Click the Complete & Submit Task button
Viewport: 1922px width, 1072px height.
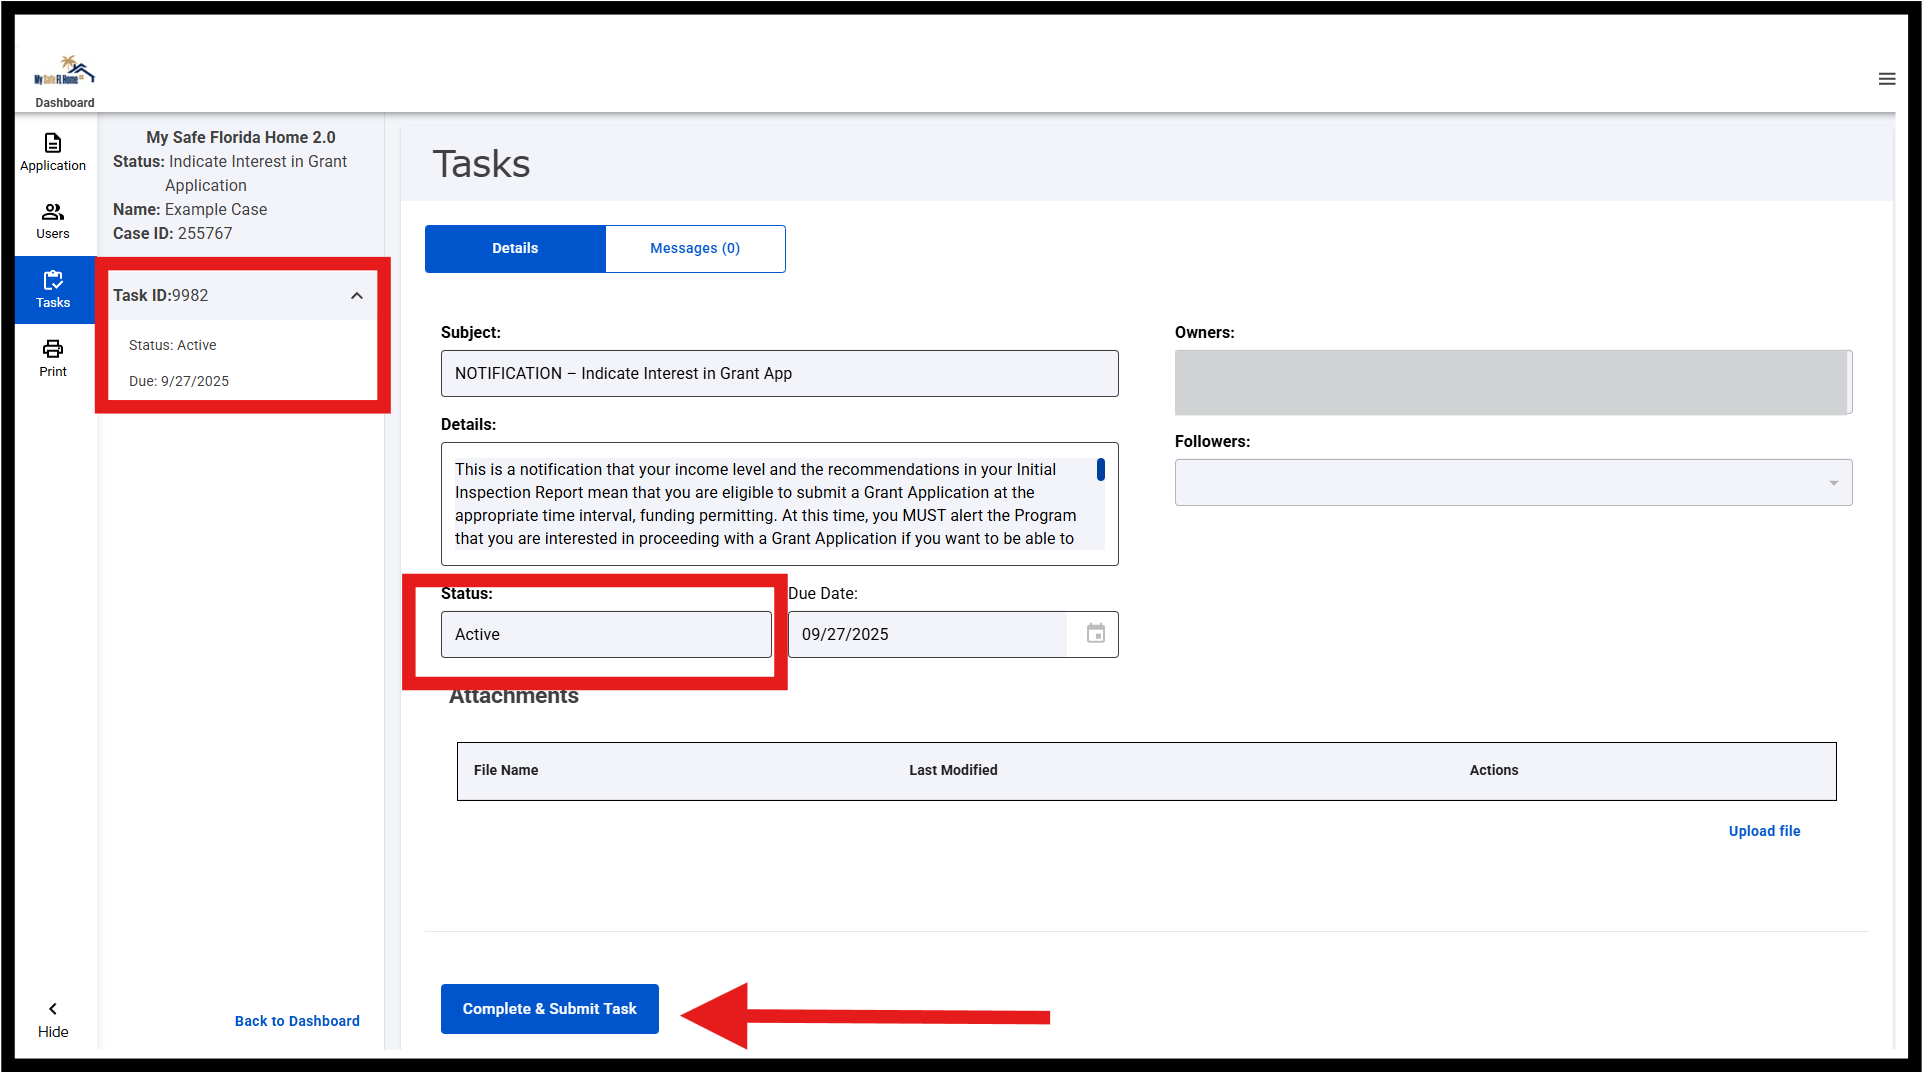(x=550, y=1009)
